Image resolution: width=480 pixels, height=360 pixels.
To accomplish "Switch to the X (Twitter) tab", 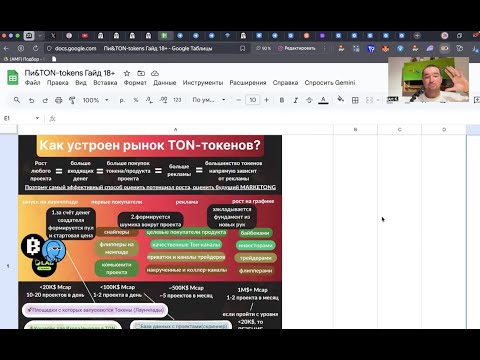I will 53,35.
